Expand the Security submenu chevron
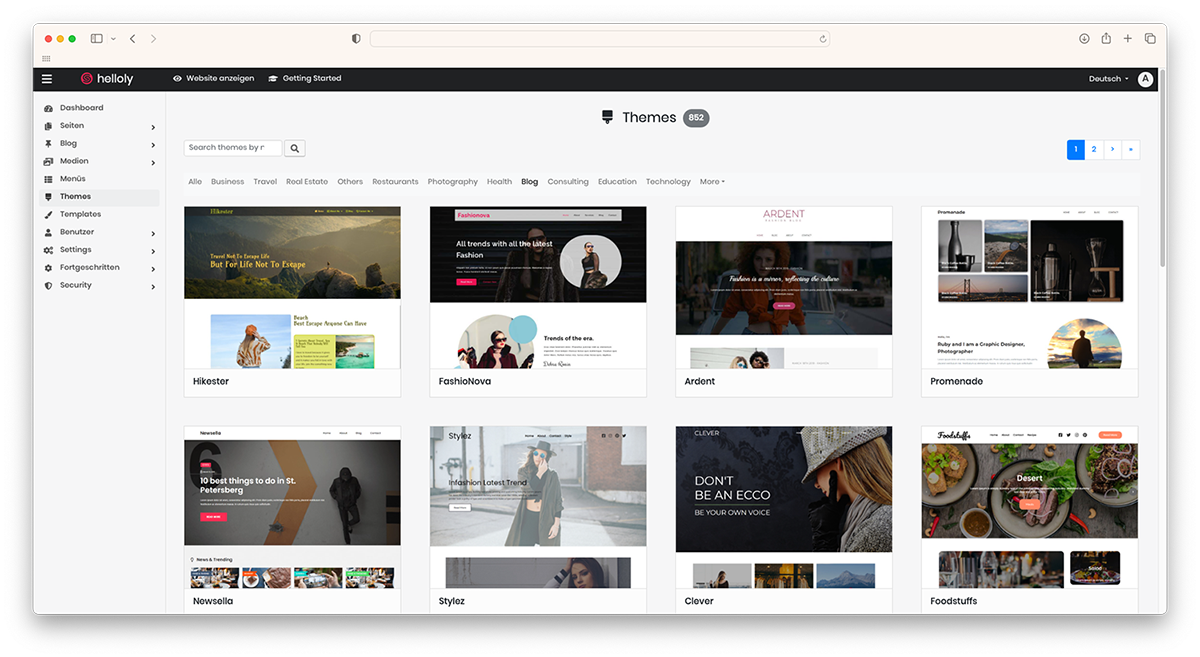The image size is (1200, 657). tap(153, 287)
